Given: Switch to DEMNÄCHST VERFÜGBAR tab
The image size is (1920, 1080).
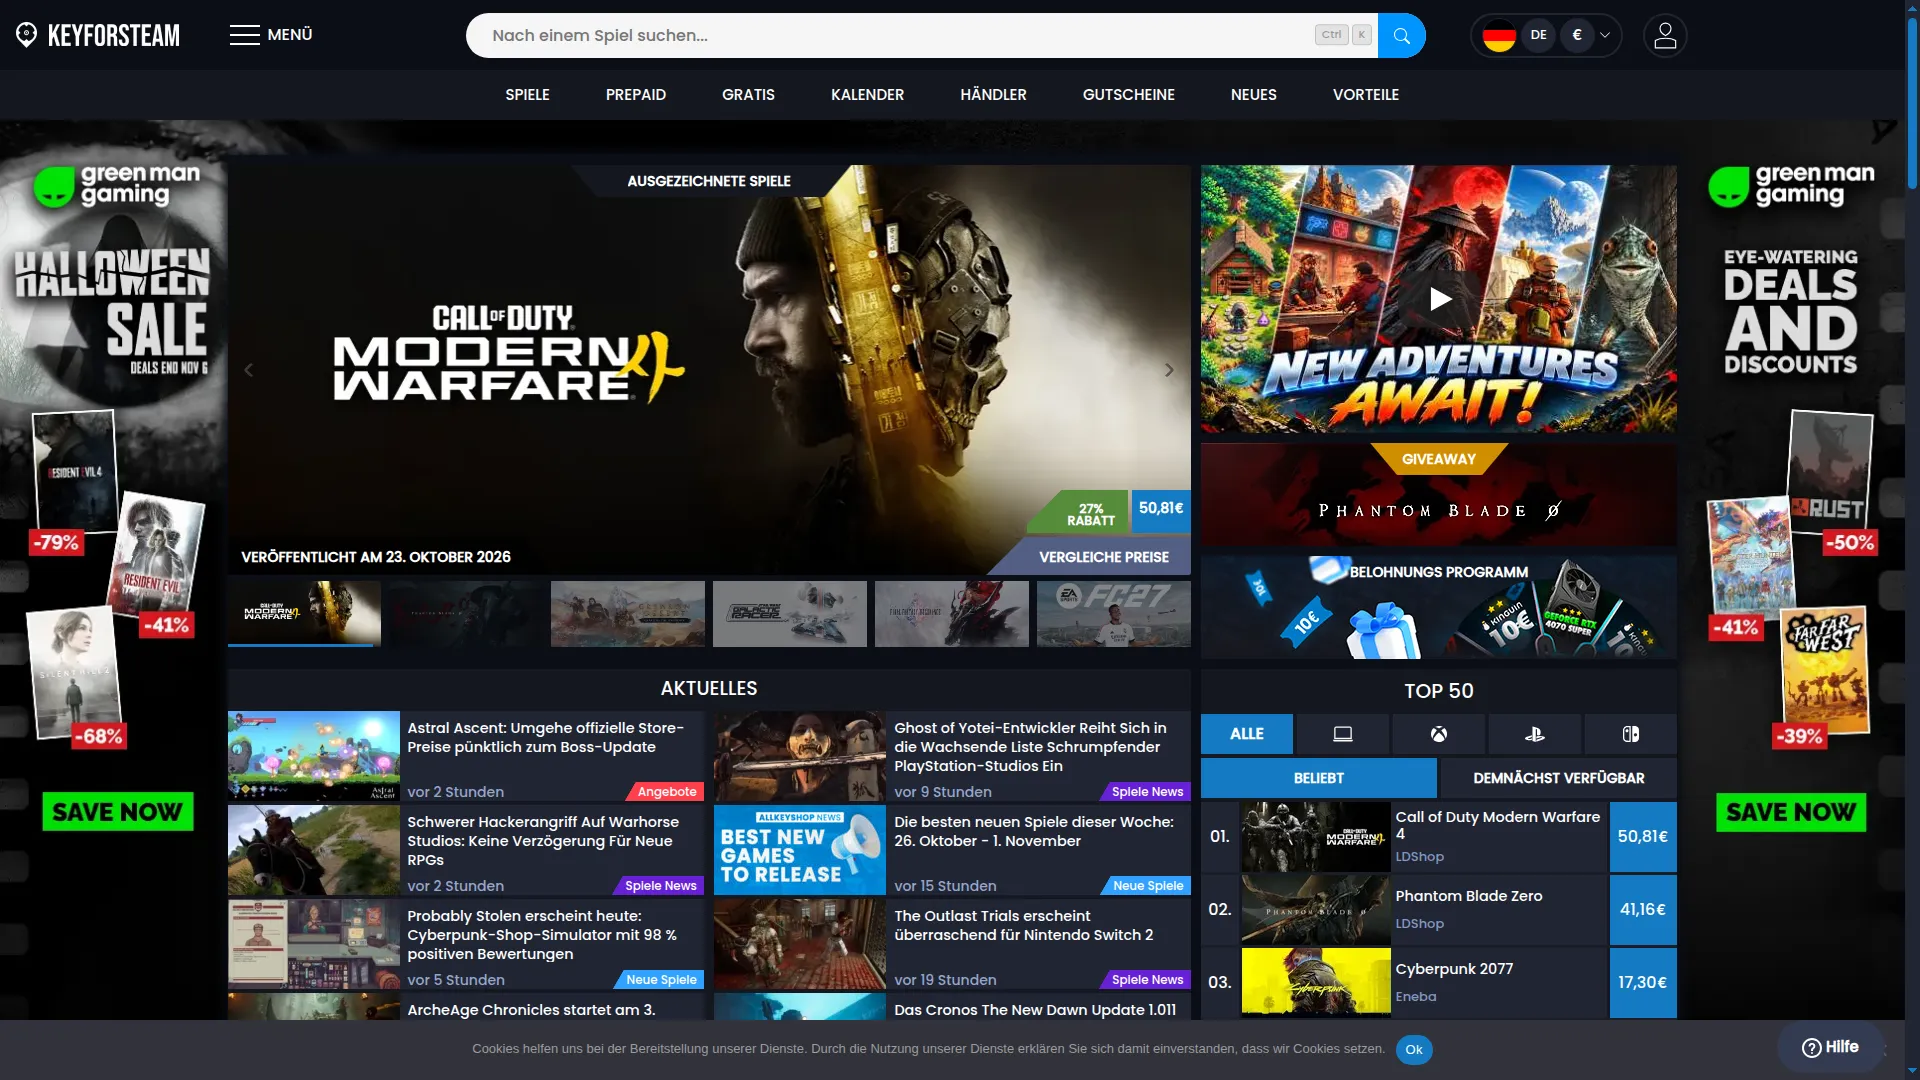Looking at the screenshot, I should pyautogui.click(x=1558, y=778).
